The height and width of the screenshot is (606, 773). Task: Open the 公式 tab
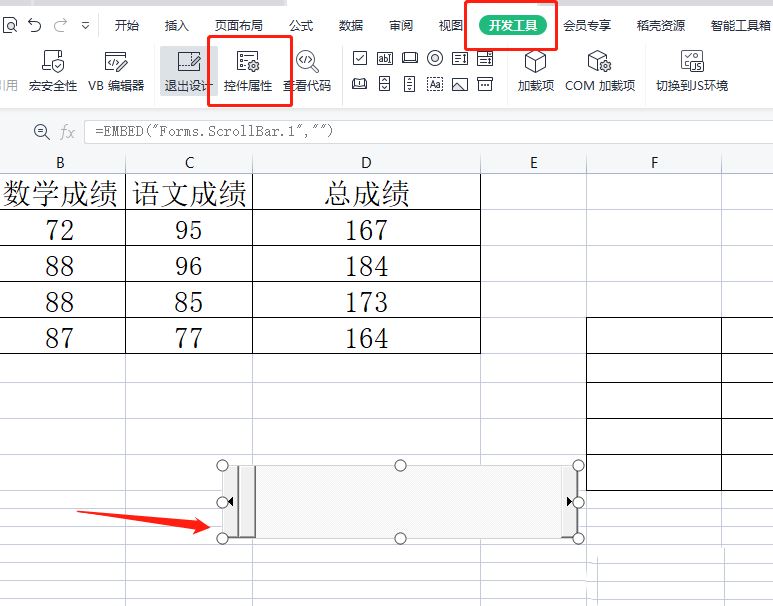point(301,25)
